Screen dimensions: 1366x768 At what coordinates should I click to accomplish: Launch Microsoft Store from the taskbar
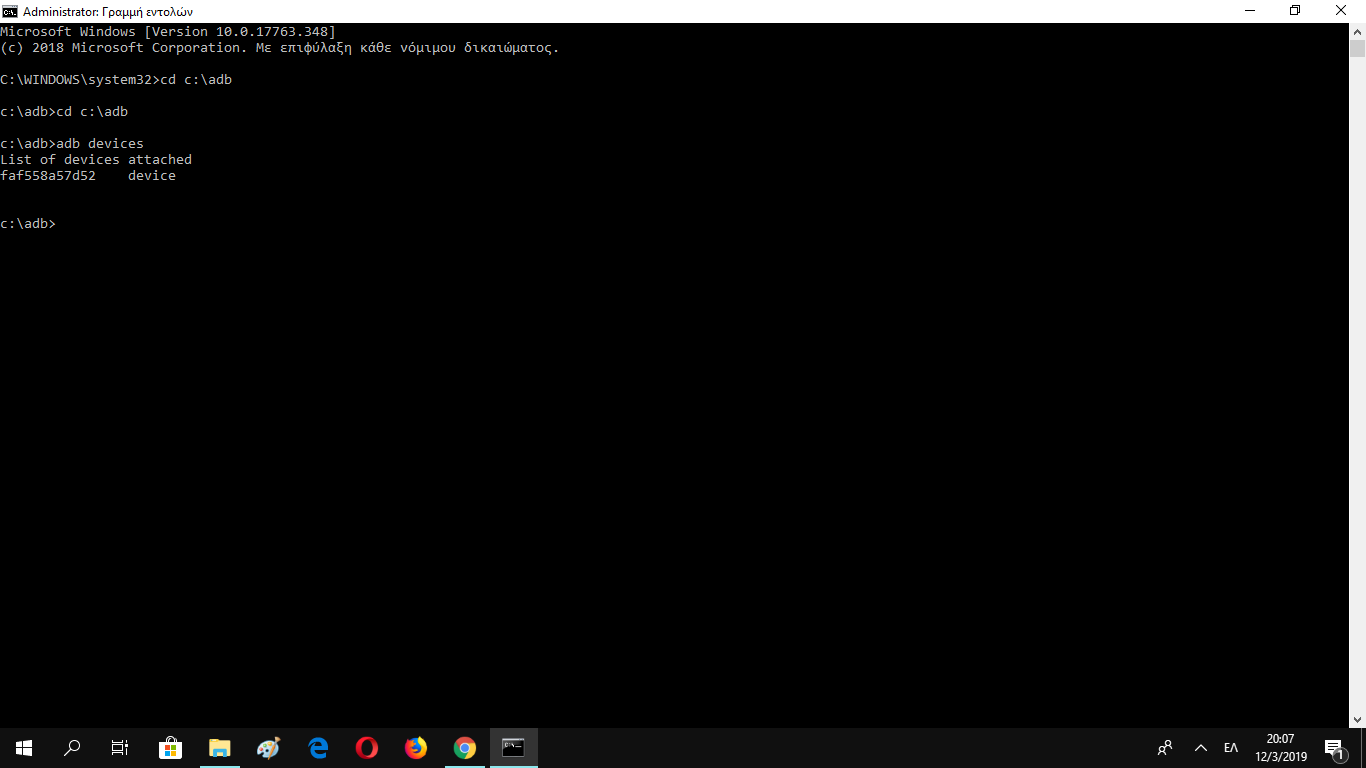pyautogui.click(x=170, y=747)
